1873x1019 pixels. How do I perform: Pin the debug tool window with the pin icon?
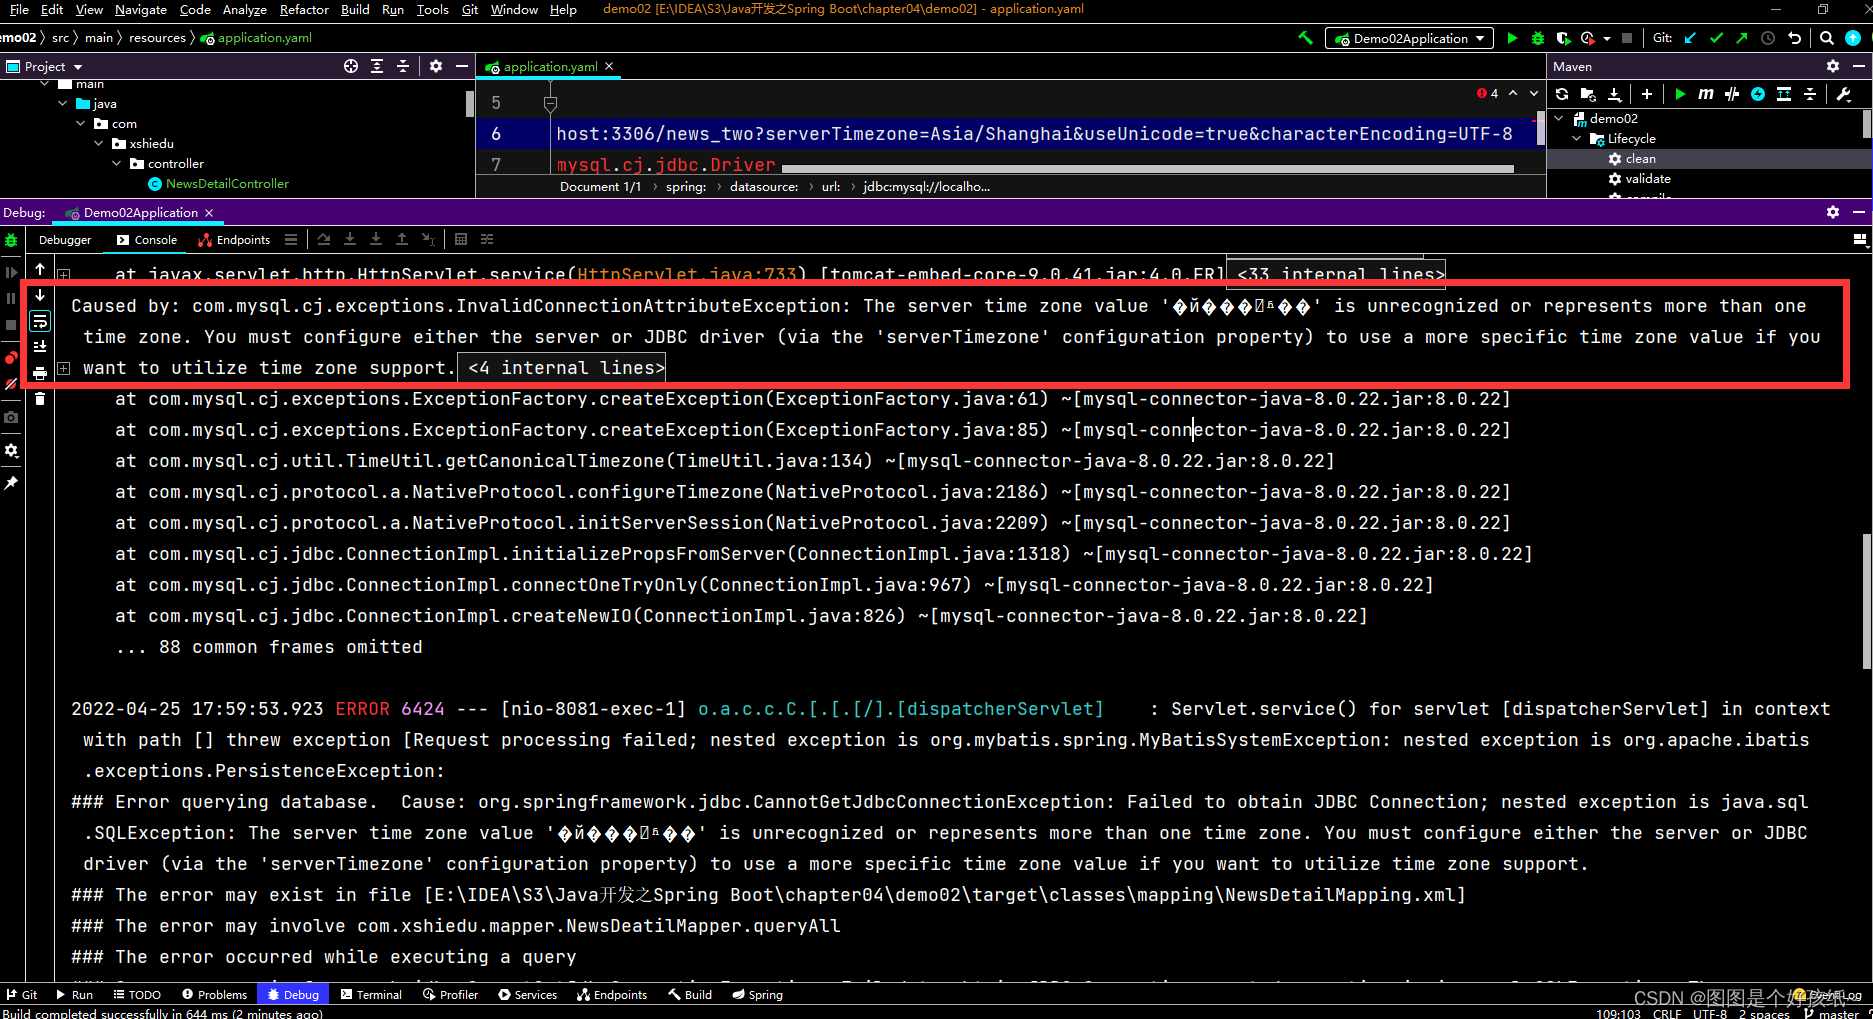[x=11, y=484]
